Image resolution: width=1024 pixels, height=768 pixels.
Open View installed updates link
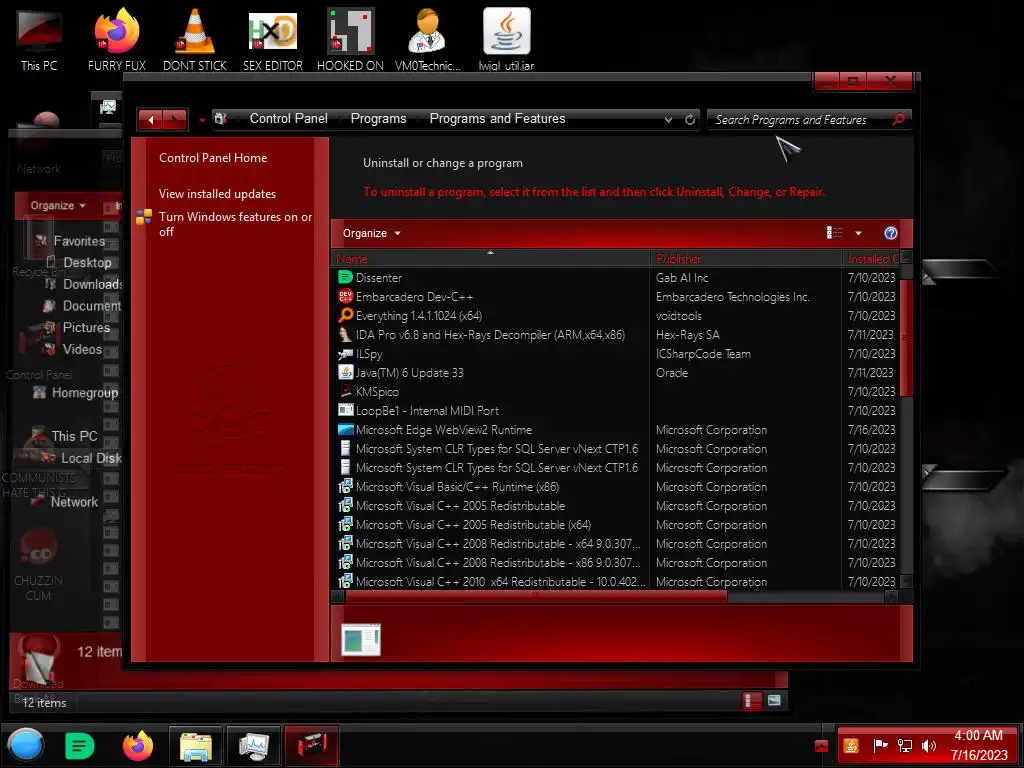pyautogui.click(x=217, y=194)
